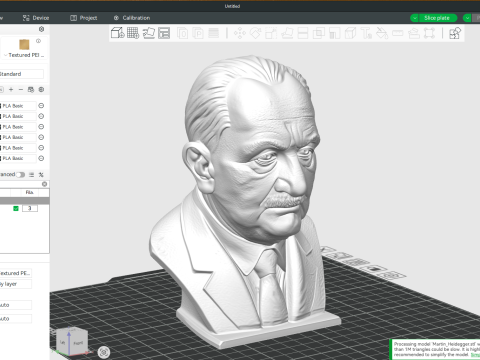Click the 3D view orientation cube

pos(71,341)
